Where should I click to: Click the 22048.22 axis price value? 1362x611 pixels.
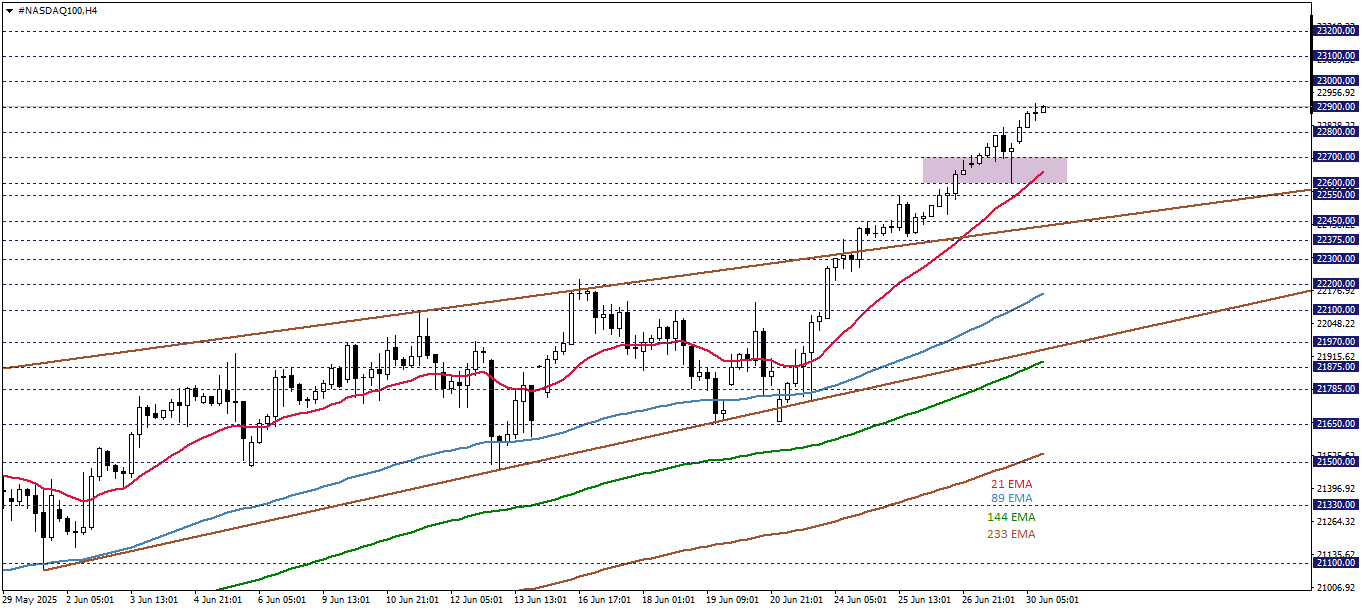pos(1336,324)
